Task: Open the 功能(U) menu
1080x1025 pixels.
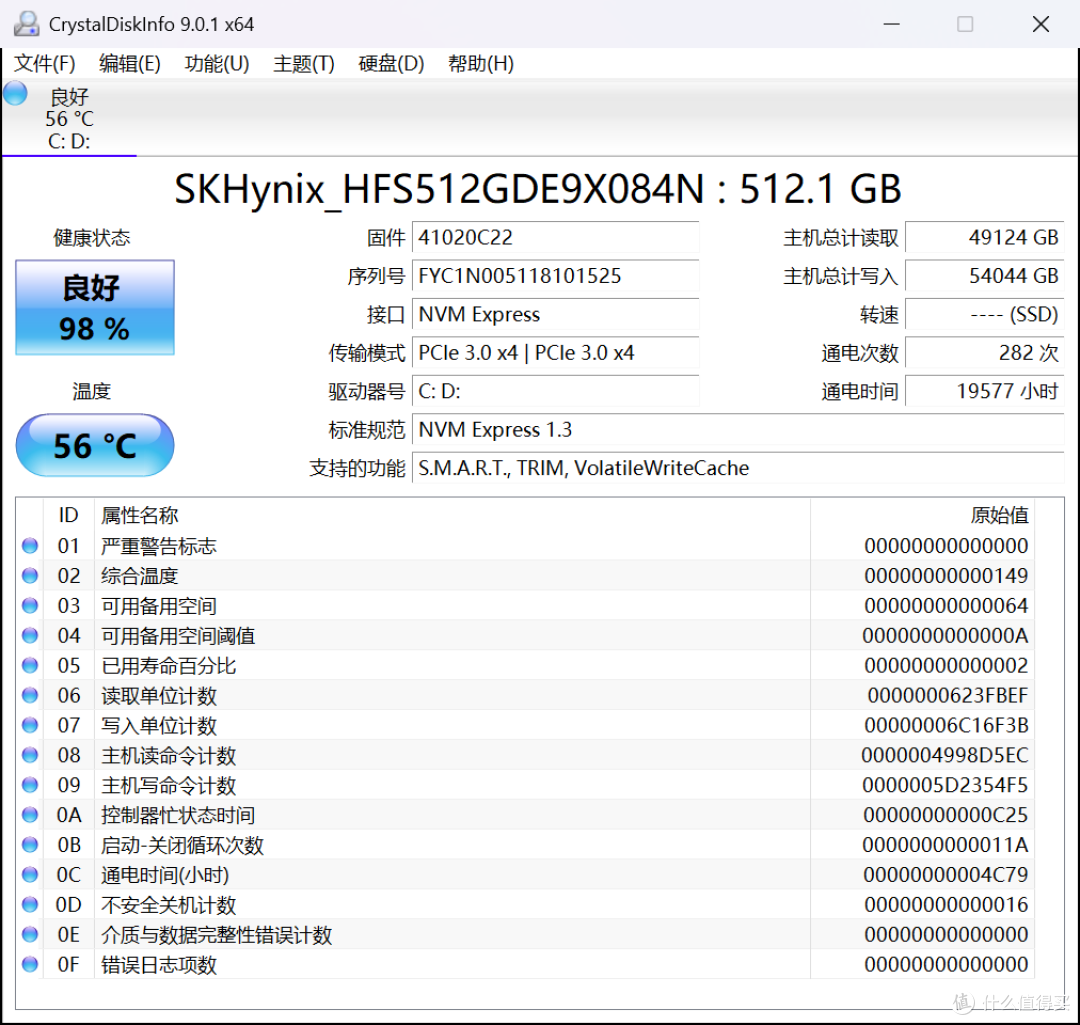Action: click(x=217, y=63)
